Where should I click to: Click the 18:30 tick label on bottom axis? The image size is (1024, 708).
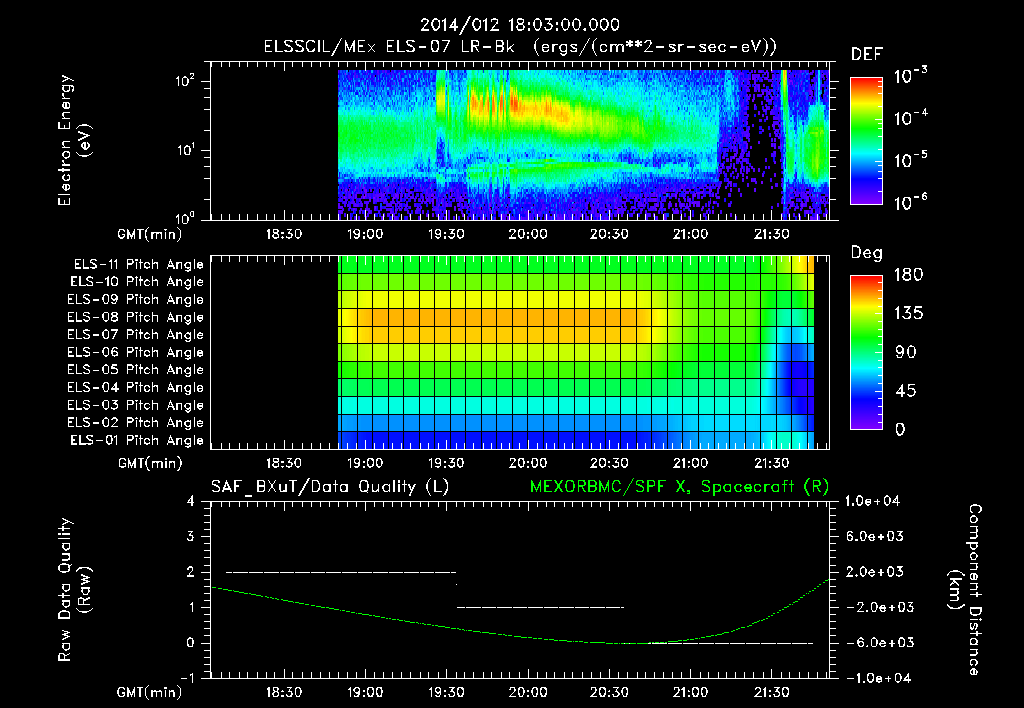283,692
